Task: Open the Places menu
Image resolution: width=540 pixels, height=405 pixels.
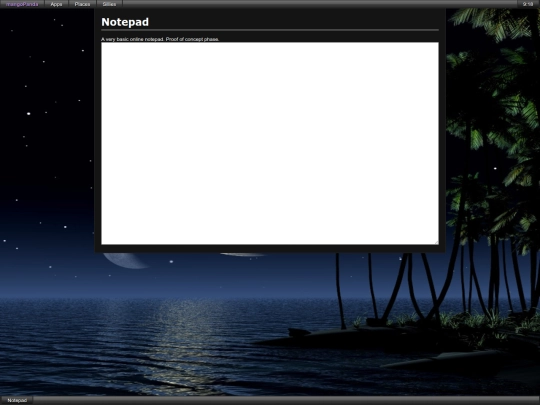Action: 82,4
